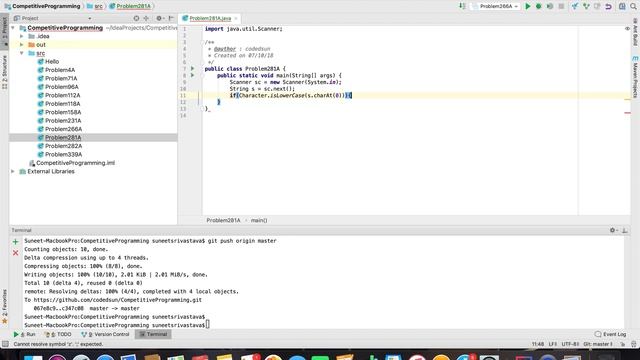
Task: Add new terminal session with plus icon
Action: click(x=16, y=242)
